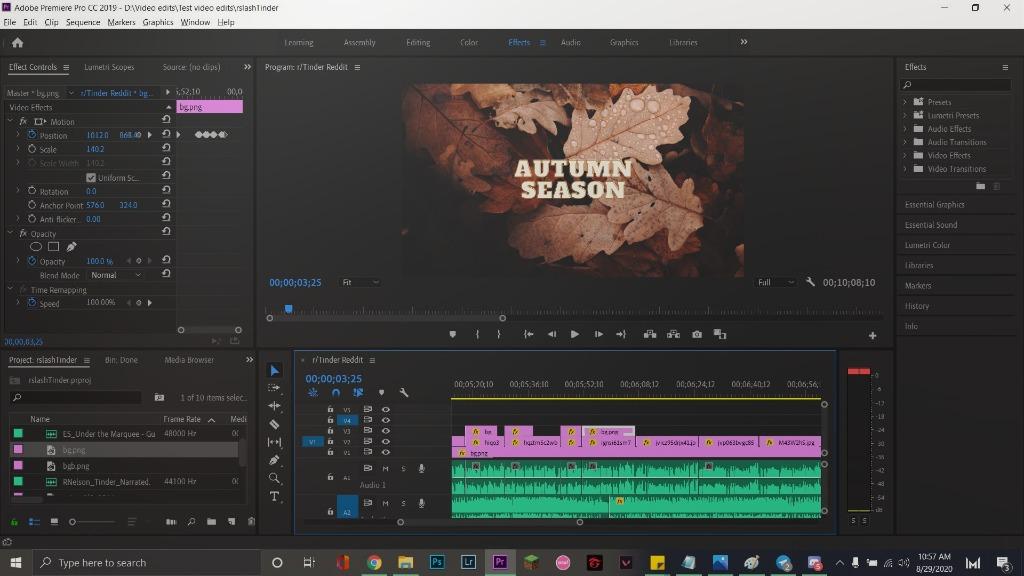Choose the Zoom tool magnifier
The height and width of the screenshot is (576, 1024).
275,478
